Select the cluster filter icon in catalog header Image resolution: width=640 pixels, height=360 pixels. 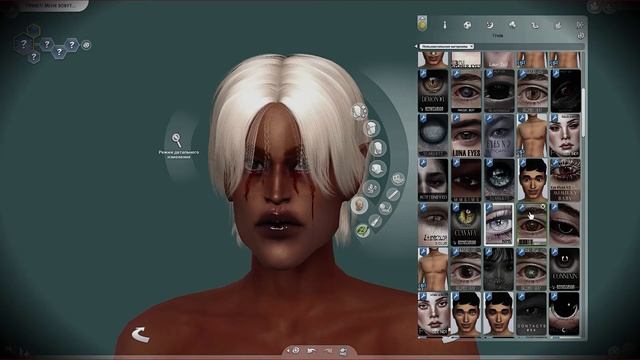click(x=512, y=25)
